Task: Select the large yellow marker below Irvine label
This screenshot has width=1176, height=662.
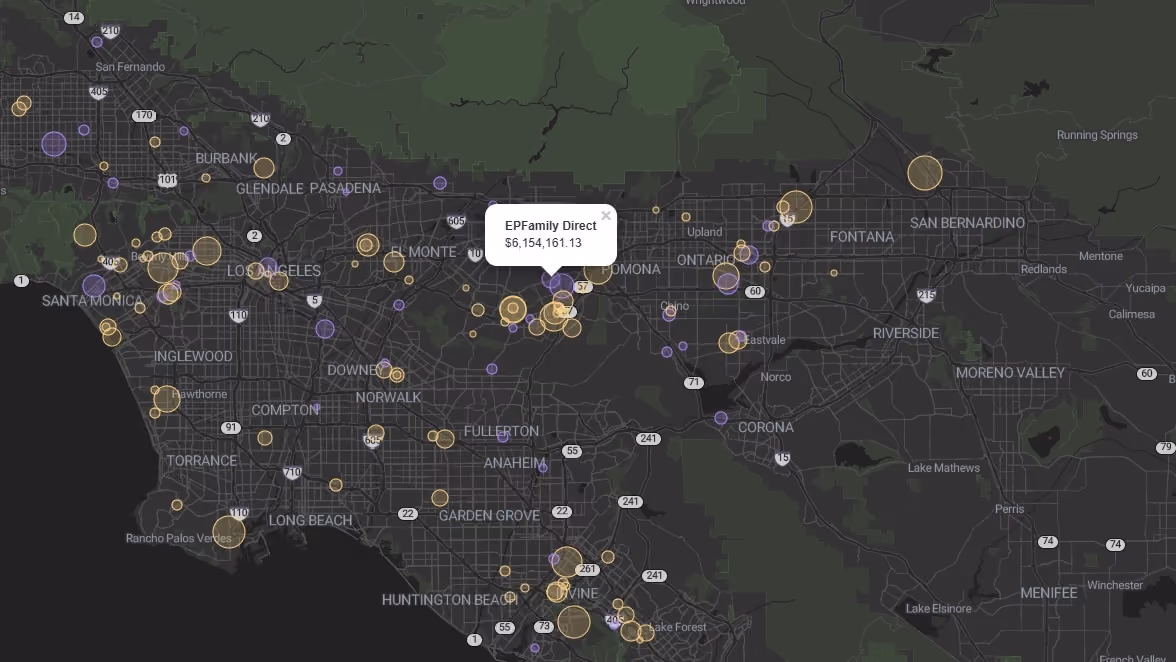Action: (574, 622)
